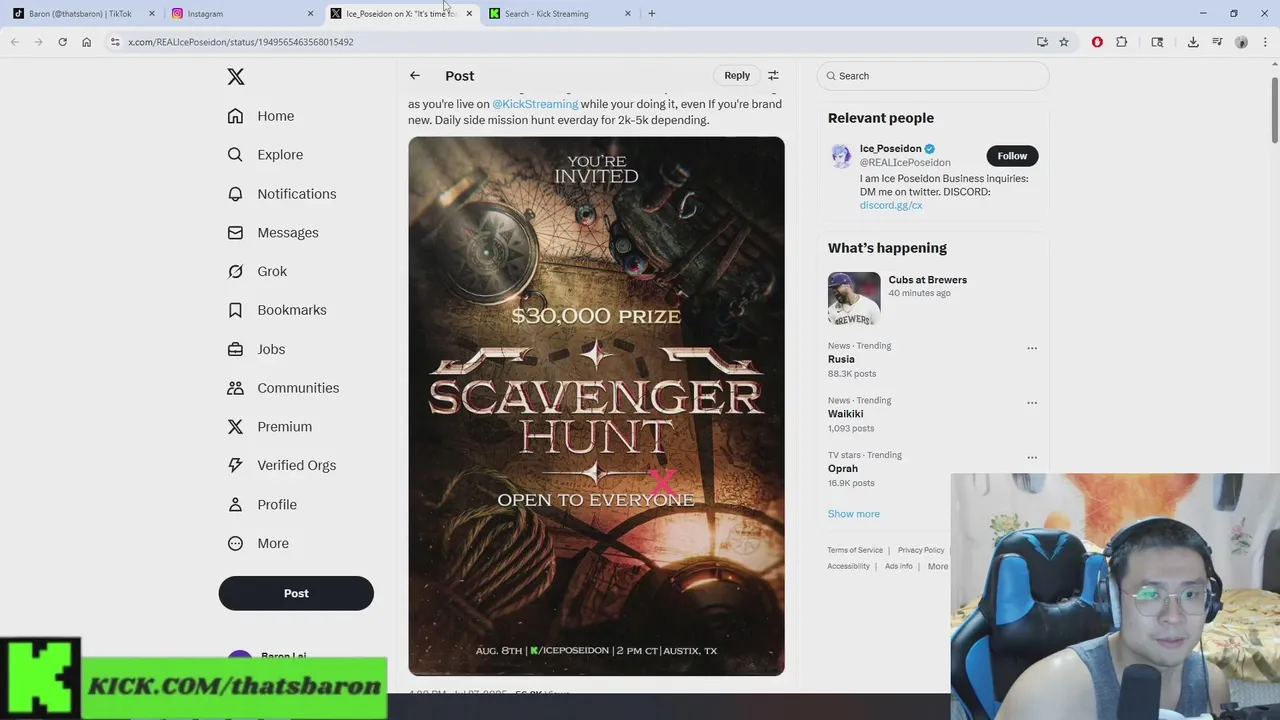Screen dimensions: 1280x720
Task: Open the Oprah trending topic
Action: point(843,469)
